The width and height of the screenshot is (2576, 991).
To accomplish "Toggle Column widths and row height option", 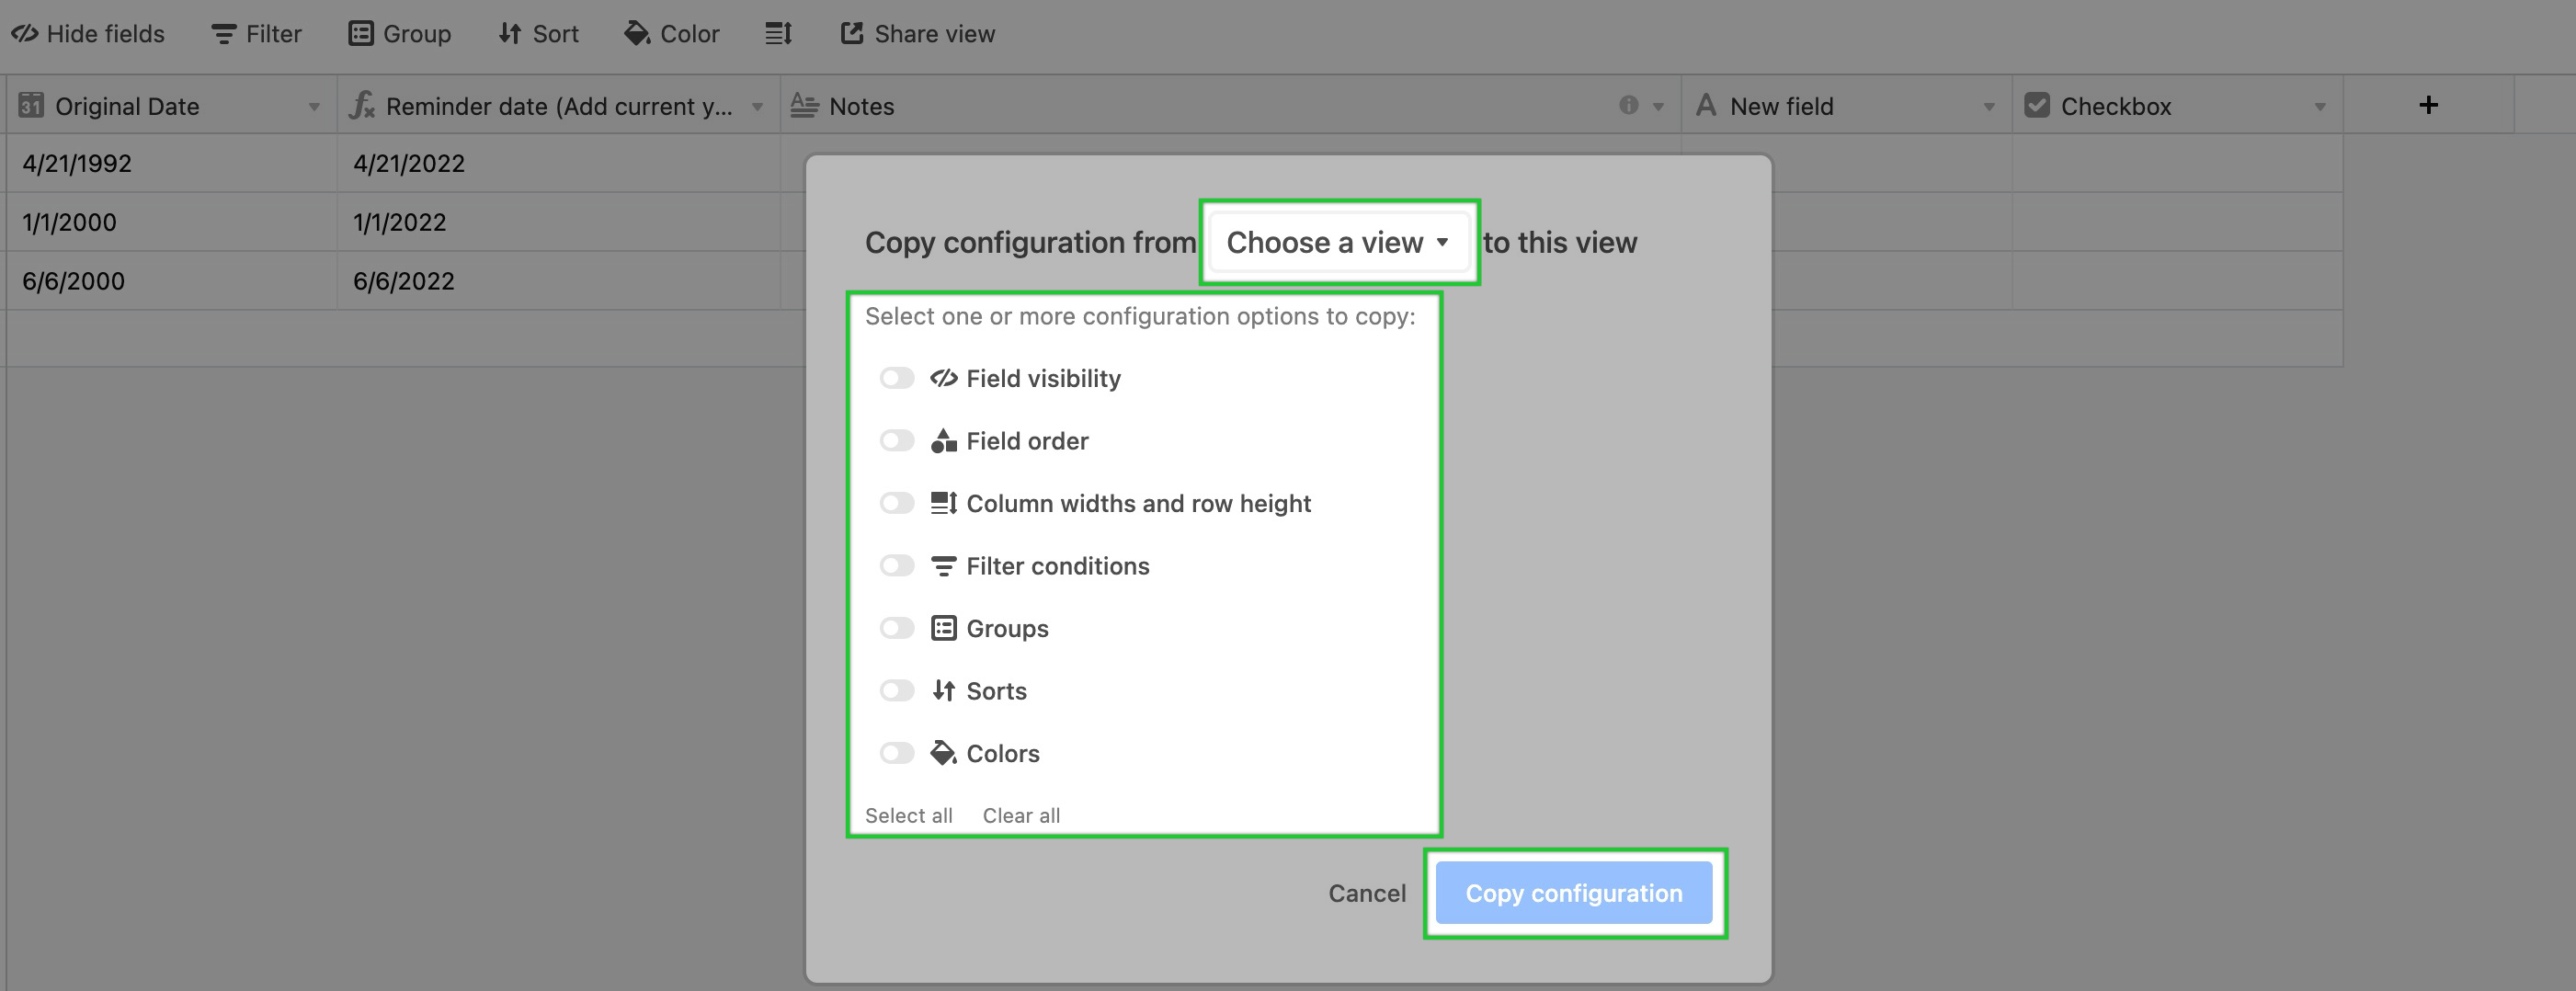I will click(x=897, y=503).
